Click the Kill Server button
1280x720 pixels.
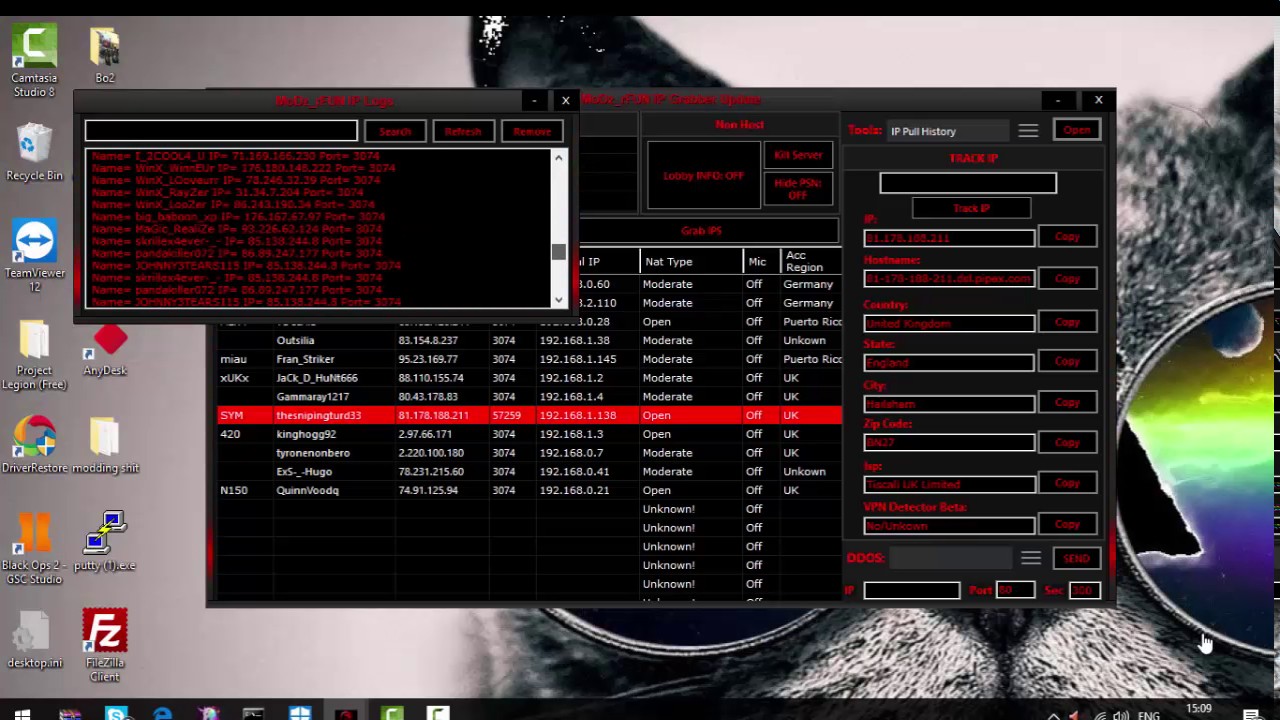point(797,155)
